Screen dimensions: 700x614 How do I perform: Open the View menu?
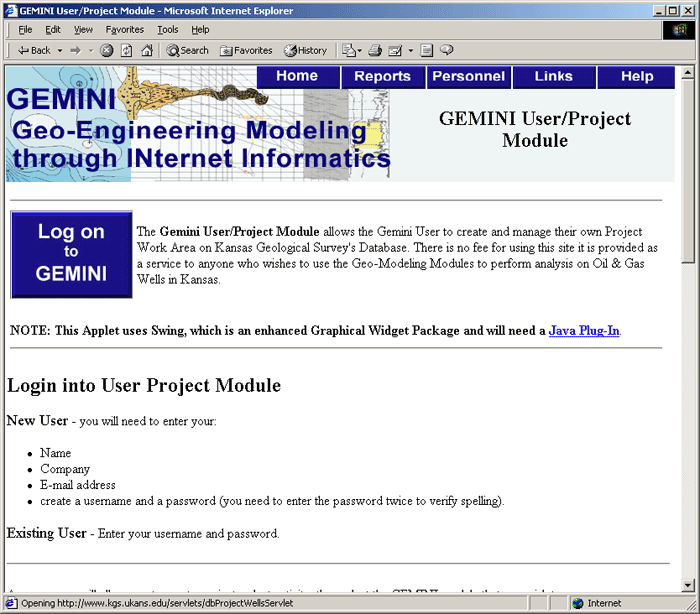coord(83,29)
